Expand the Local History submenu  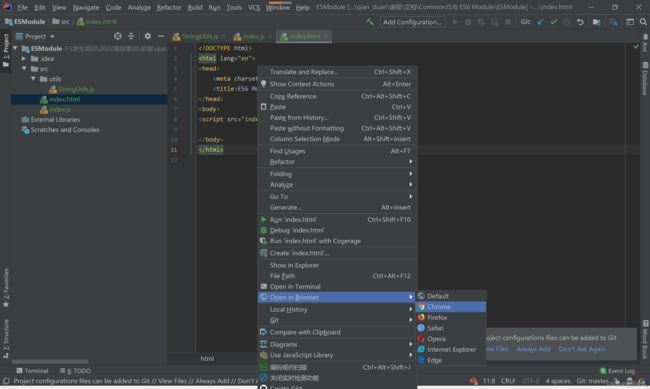point(337,309)
